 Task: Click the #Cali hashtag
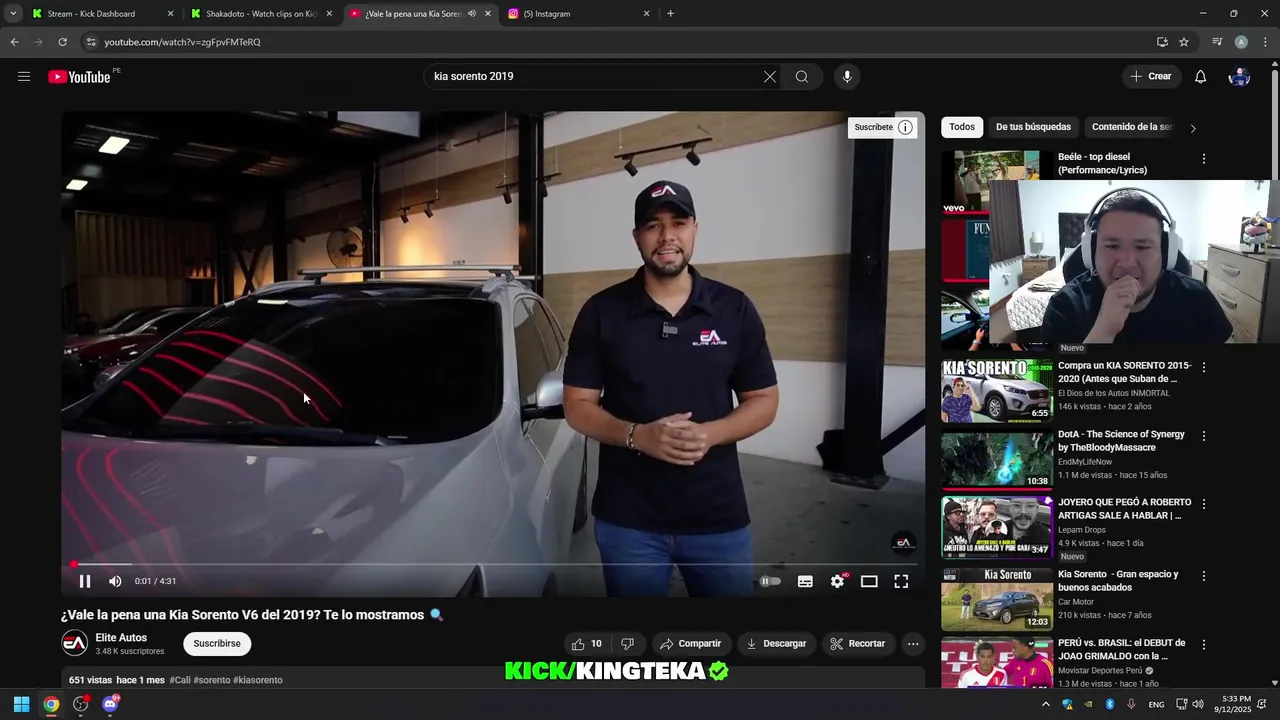[180, 680]
